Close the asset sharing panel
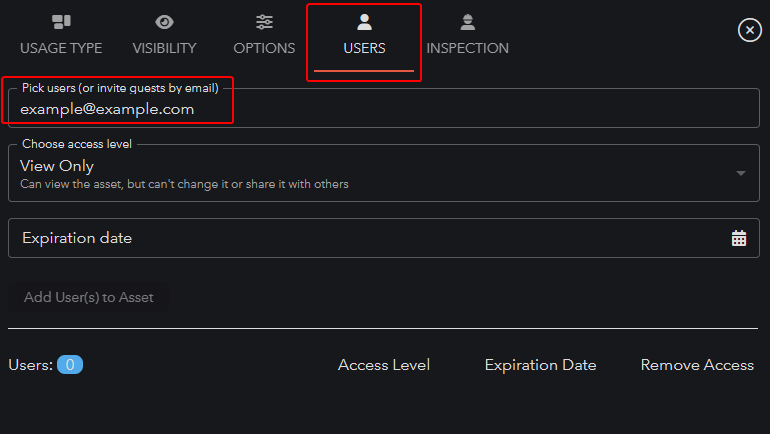Screen dimensions: 770x434 (749, 30)
